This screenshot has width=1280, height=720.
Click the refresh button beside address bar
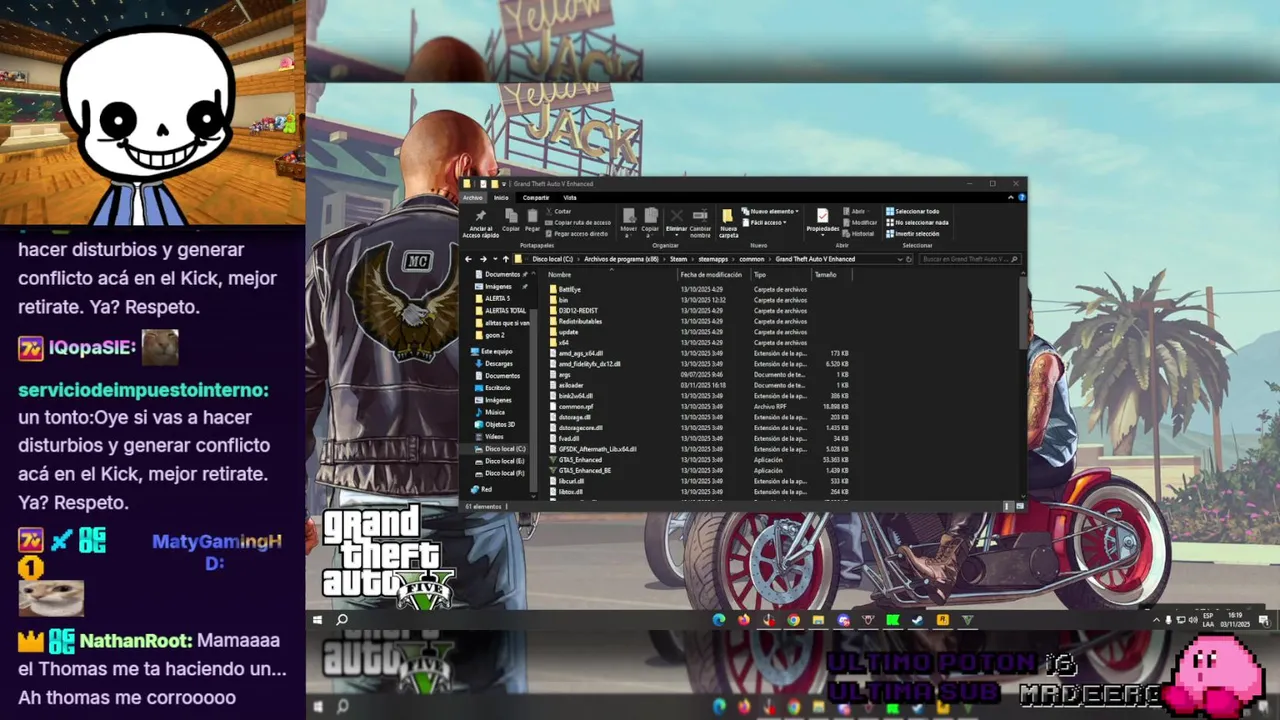click(x=909, y=259)
